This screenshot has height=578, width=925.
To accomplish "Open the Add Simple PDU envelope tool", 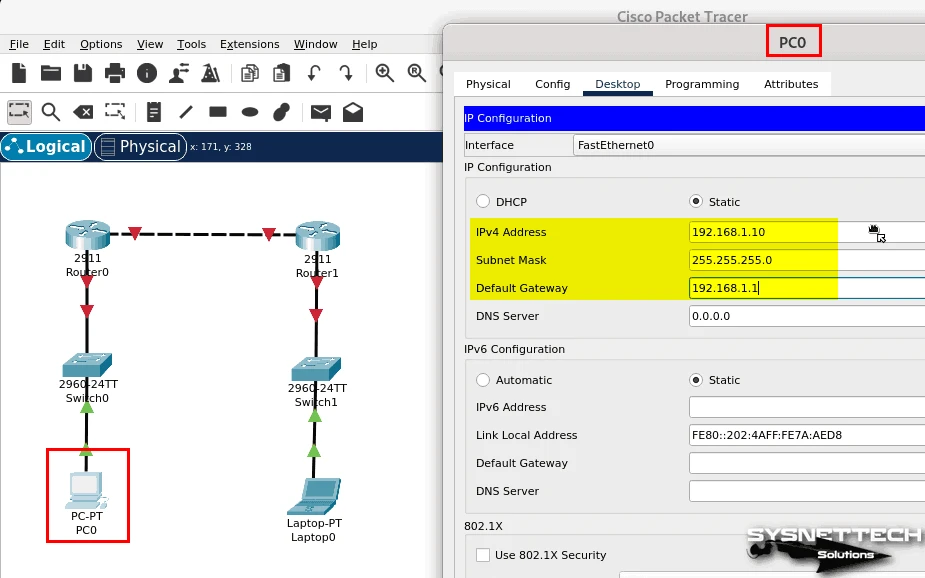I will click(320, 112).
